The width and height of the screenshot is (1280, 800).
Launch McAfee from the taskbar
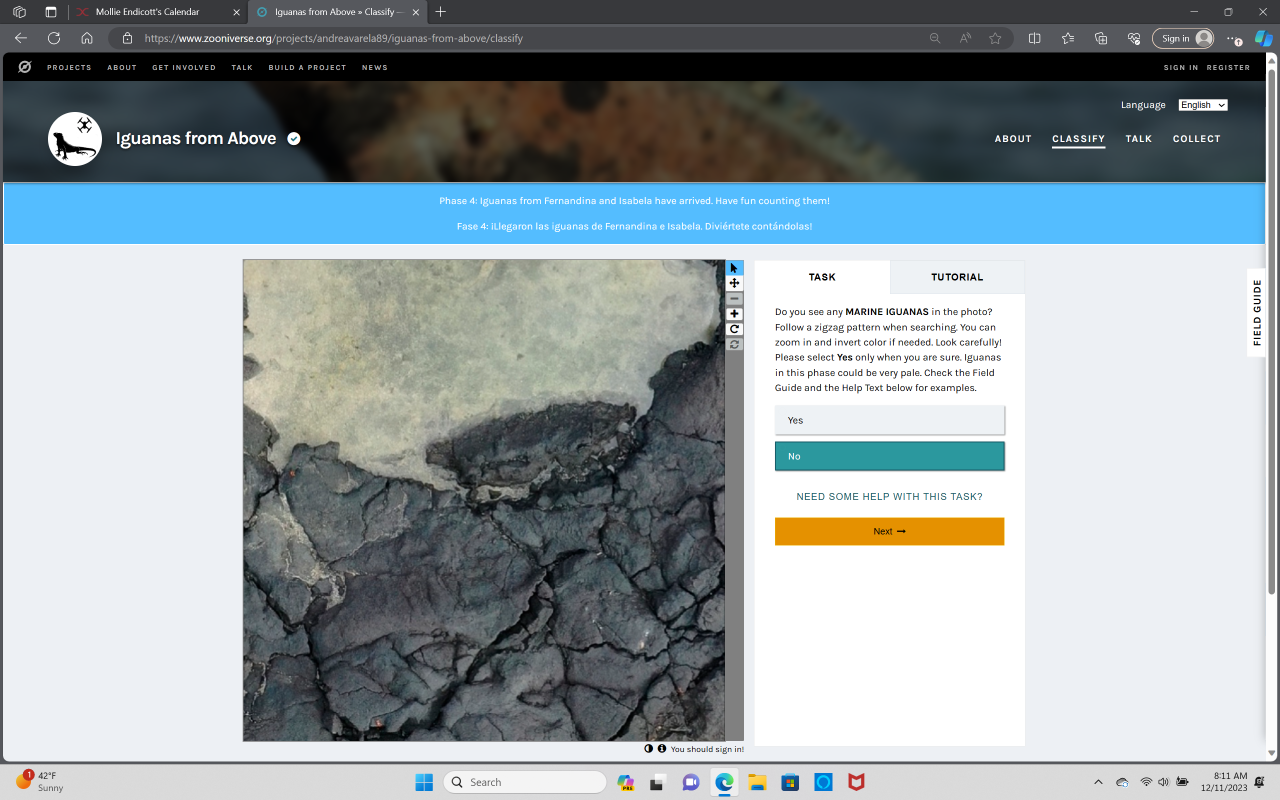856,782
